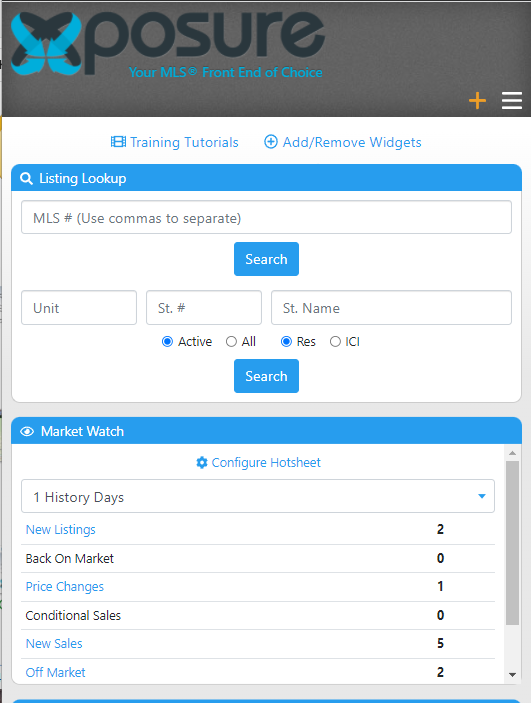Select the Active radio button
Viewport: 531px width, 703px height.
click(167, 342)
